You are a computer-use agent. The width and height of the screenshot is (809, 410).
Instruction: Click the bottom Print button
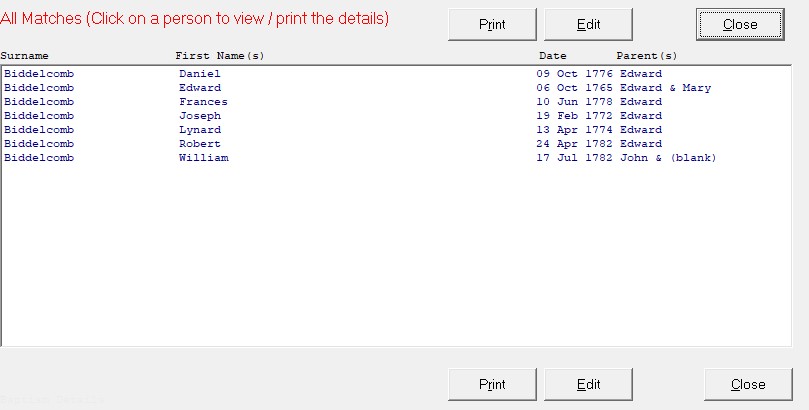(x=492, y=384)
